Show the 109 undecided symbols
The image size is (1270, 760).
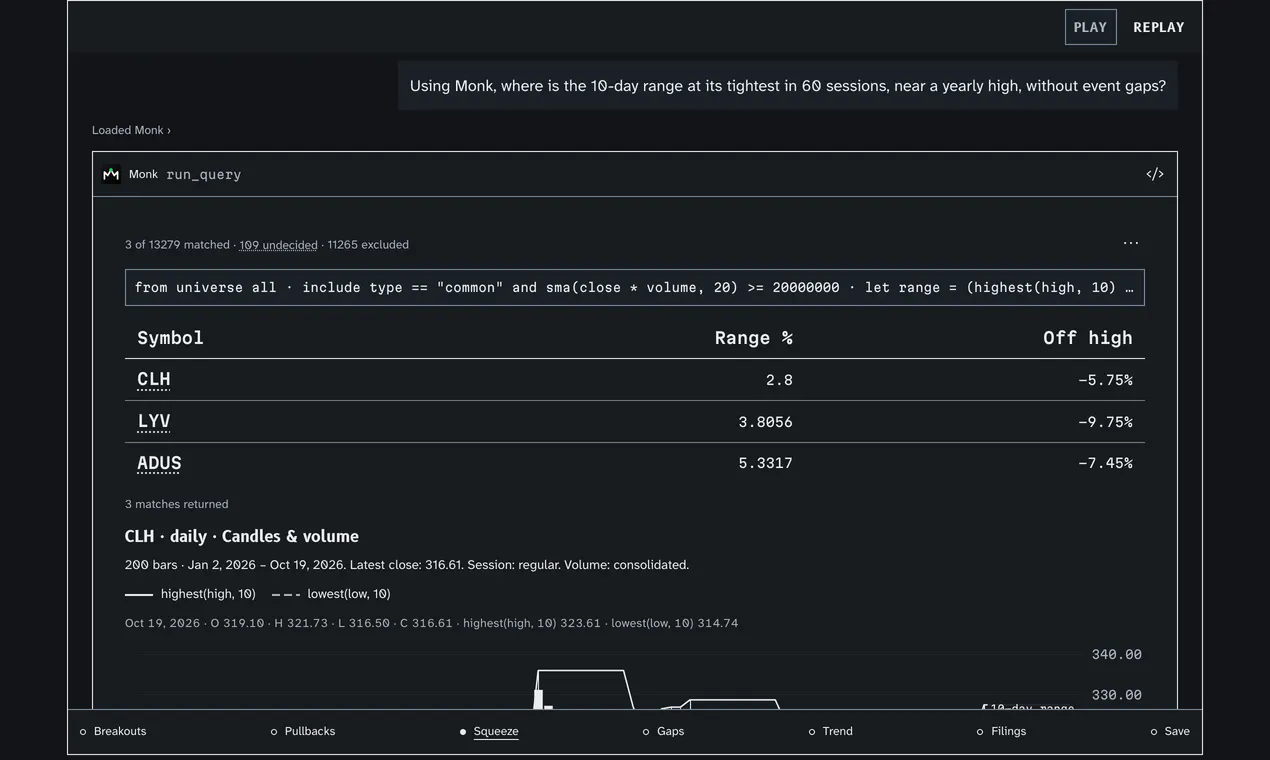tap(278, 245)
